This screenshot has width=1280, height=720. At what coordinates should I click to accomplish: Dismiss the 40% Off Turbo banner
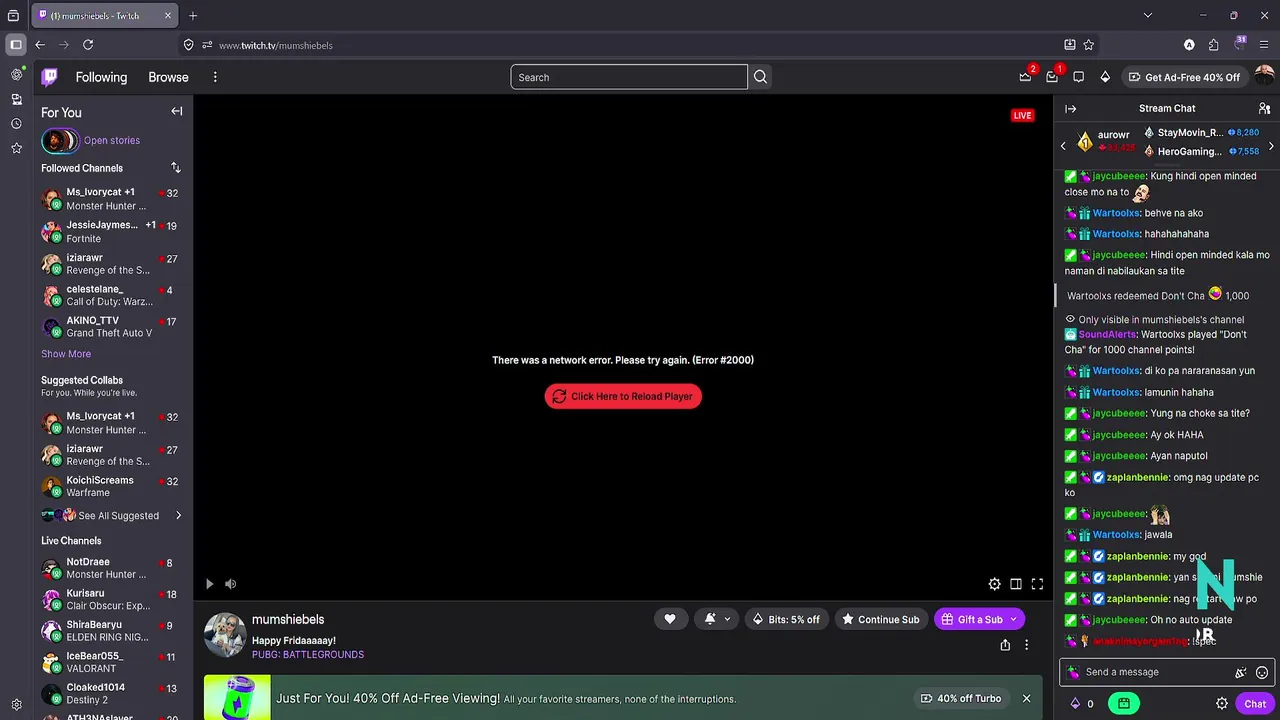(1026, 698)
